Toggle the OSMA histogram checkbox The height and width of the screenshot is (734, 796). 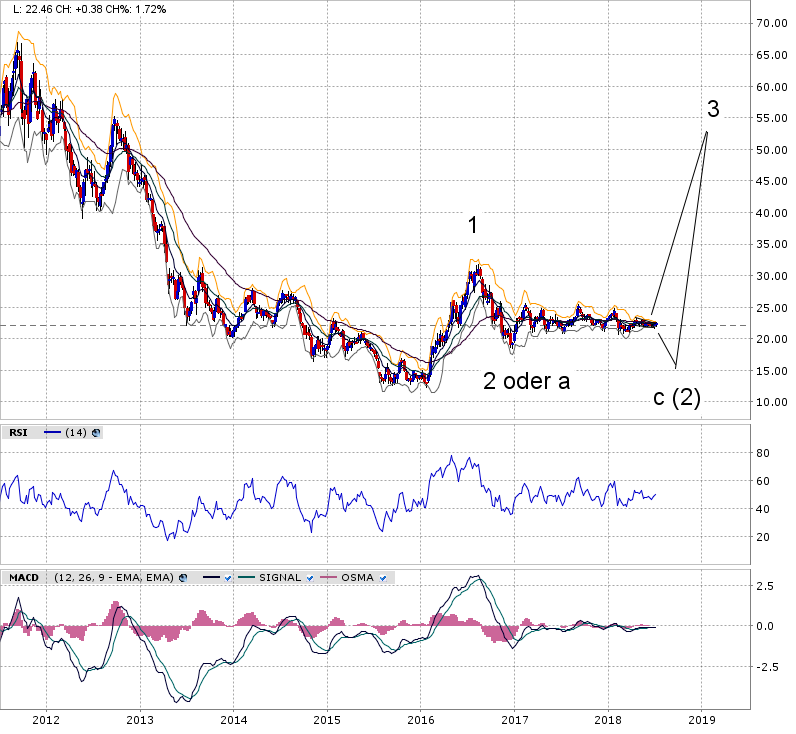tap(383, 578)
